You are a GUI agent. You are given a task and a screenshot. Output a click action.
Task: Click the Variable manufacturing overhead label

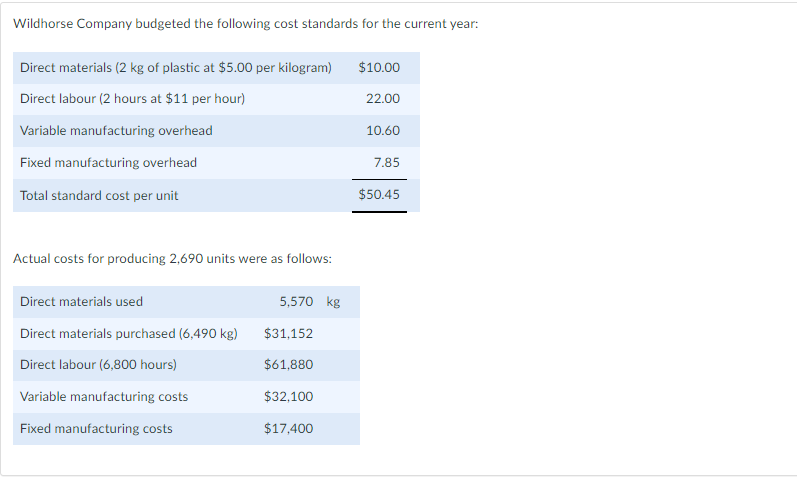pos(116,131)
